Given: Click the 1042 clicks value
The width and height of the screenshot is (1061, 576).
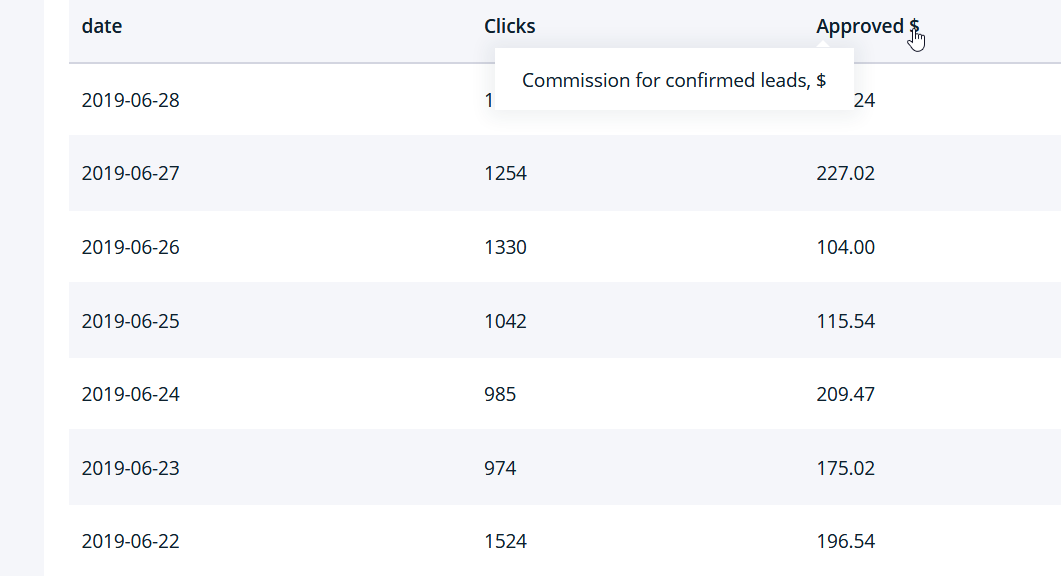Looking at the screenshot, I should [x=505, y=321].
